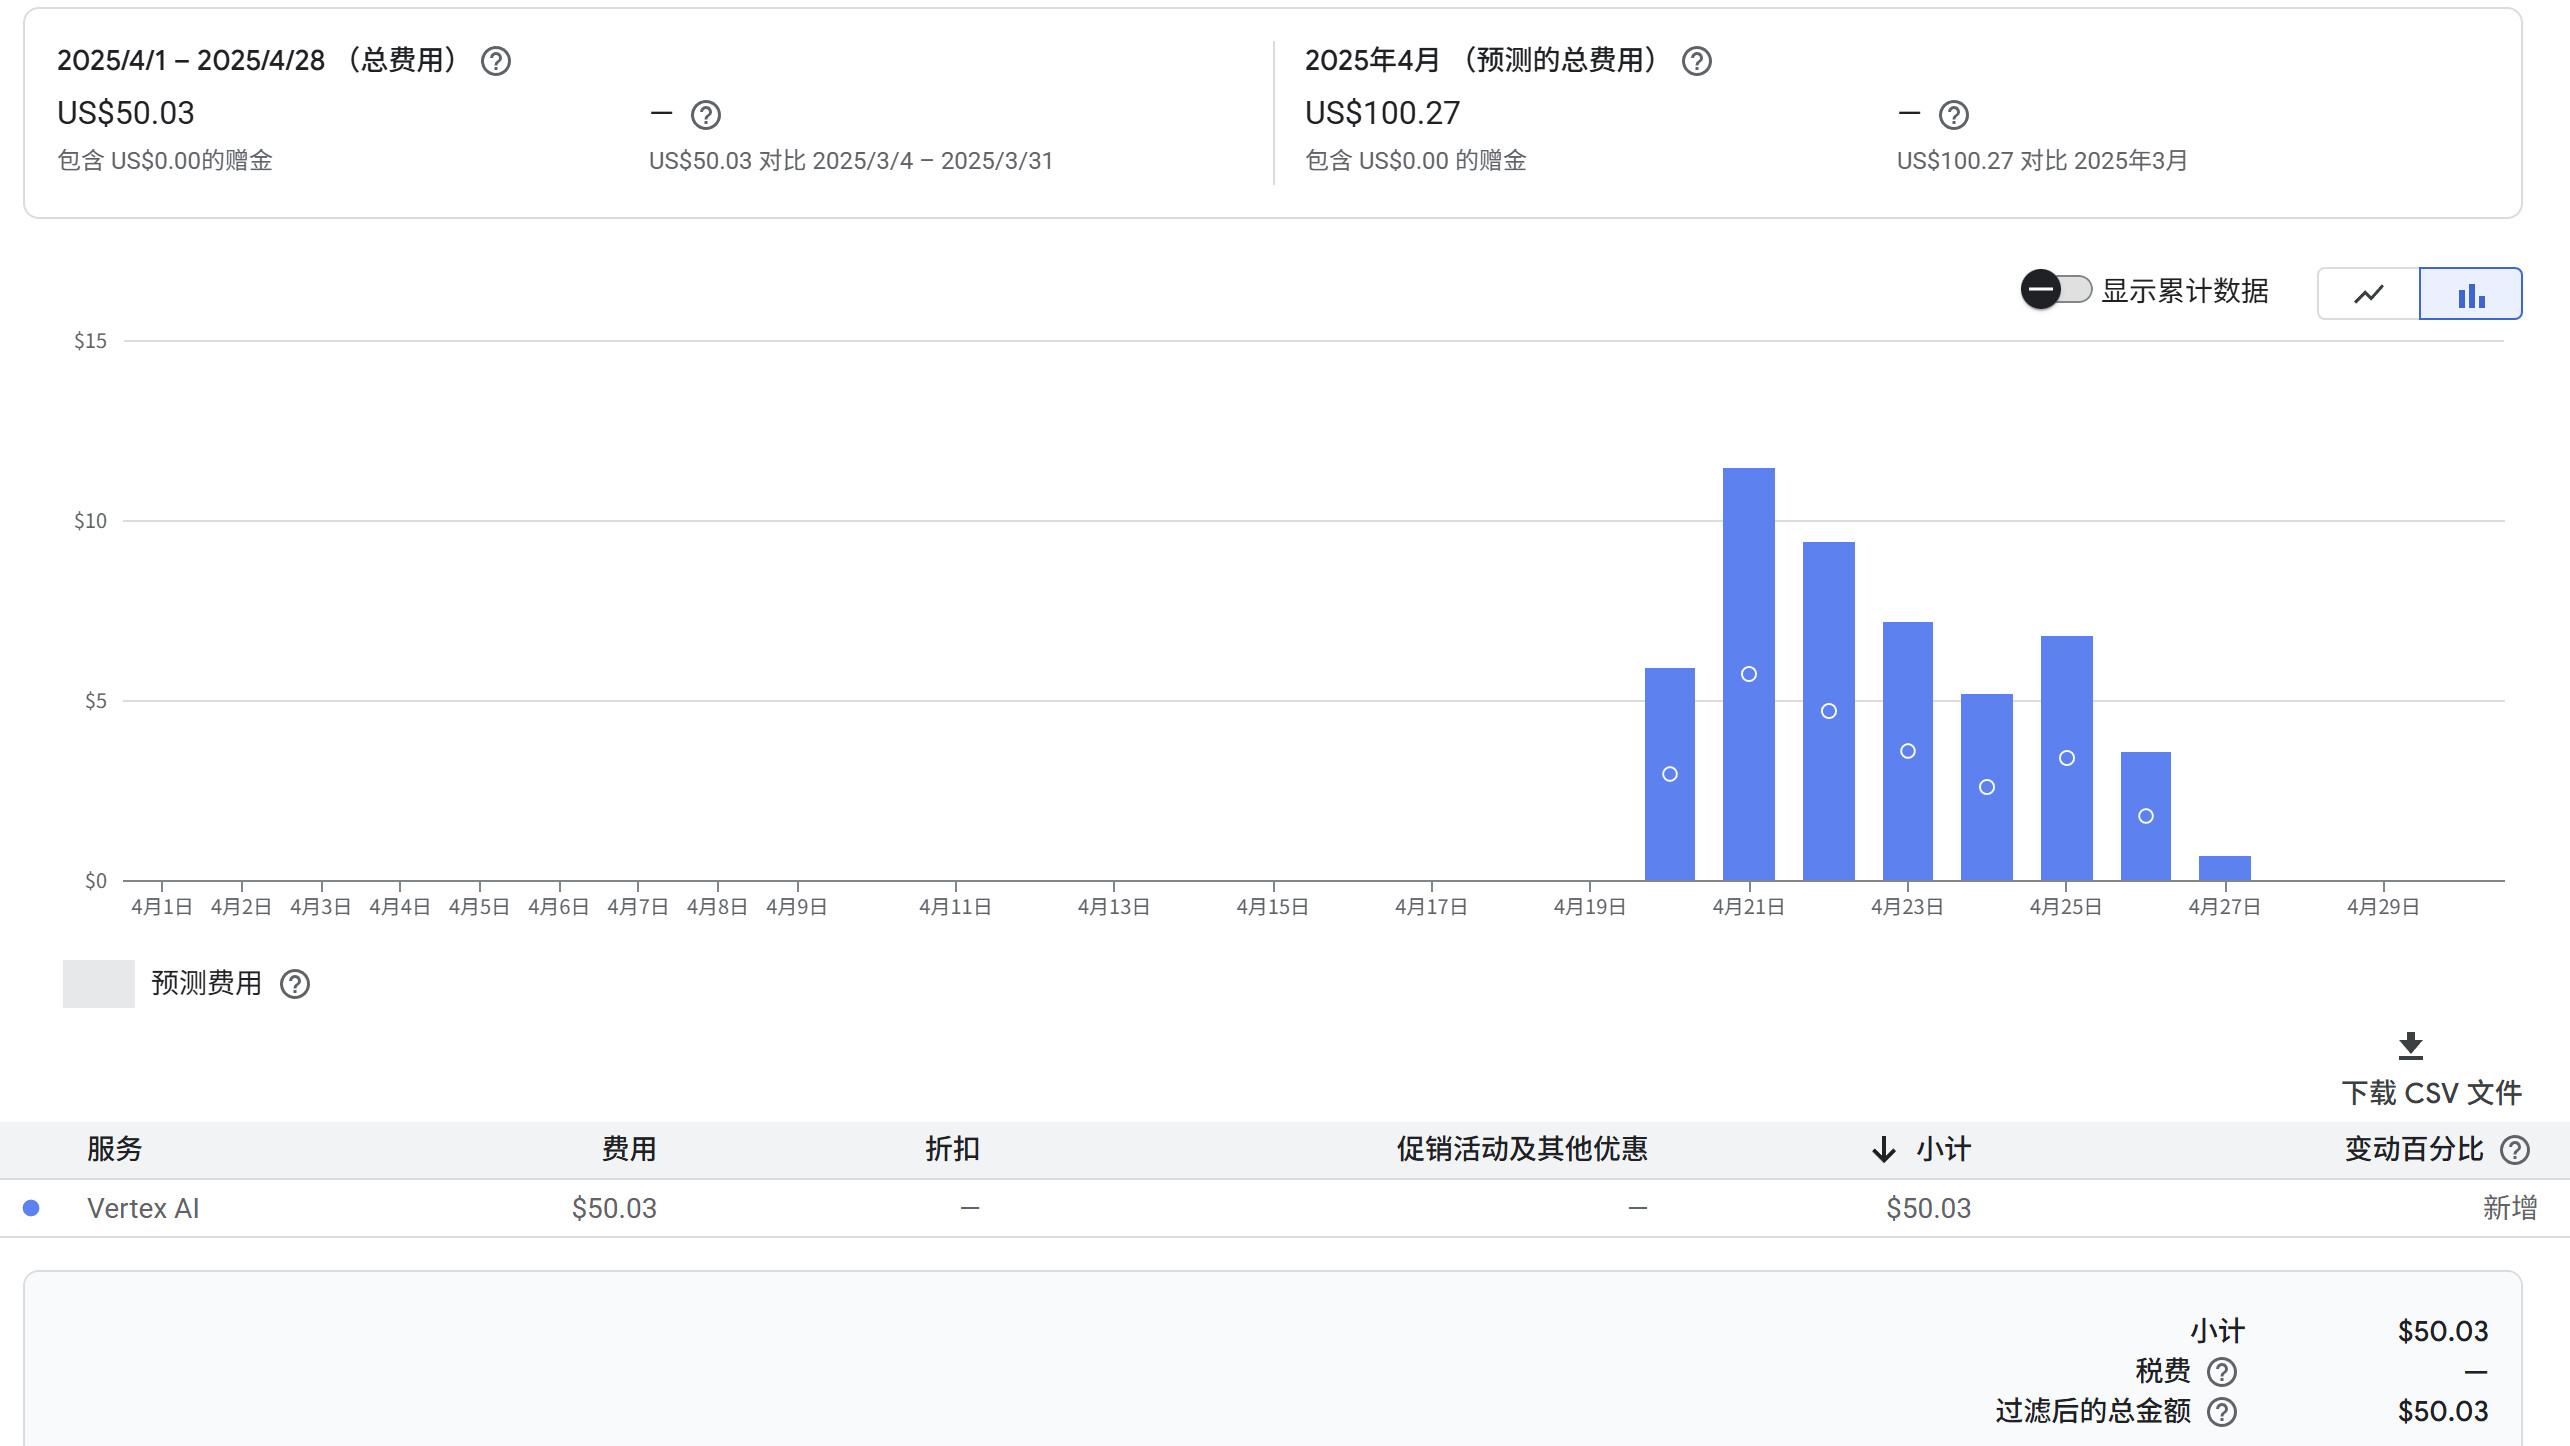Click the 服务 column header

(x=115, y=1149)
